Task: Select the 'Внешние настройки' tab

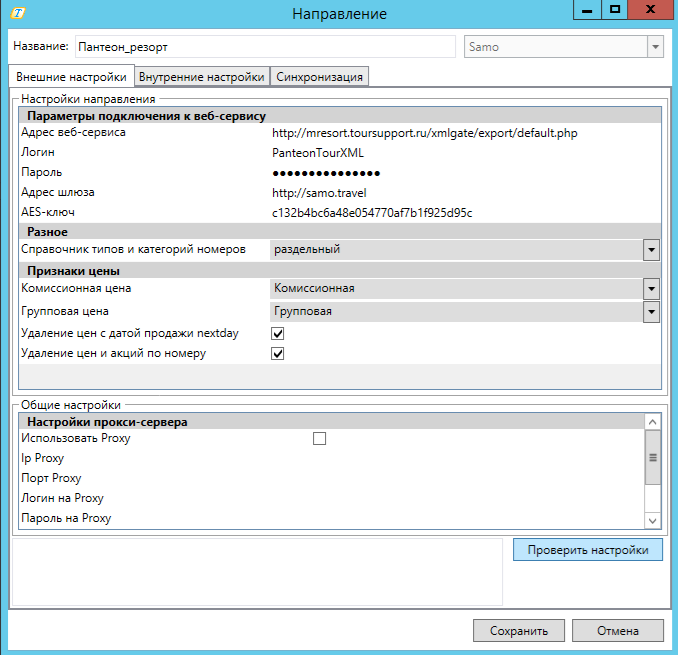Action: (x=69, y=77)
